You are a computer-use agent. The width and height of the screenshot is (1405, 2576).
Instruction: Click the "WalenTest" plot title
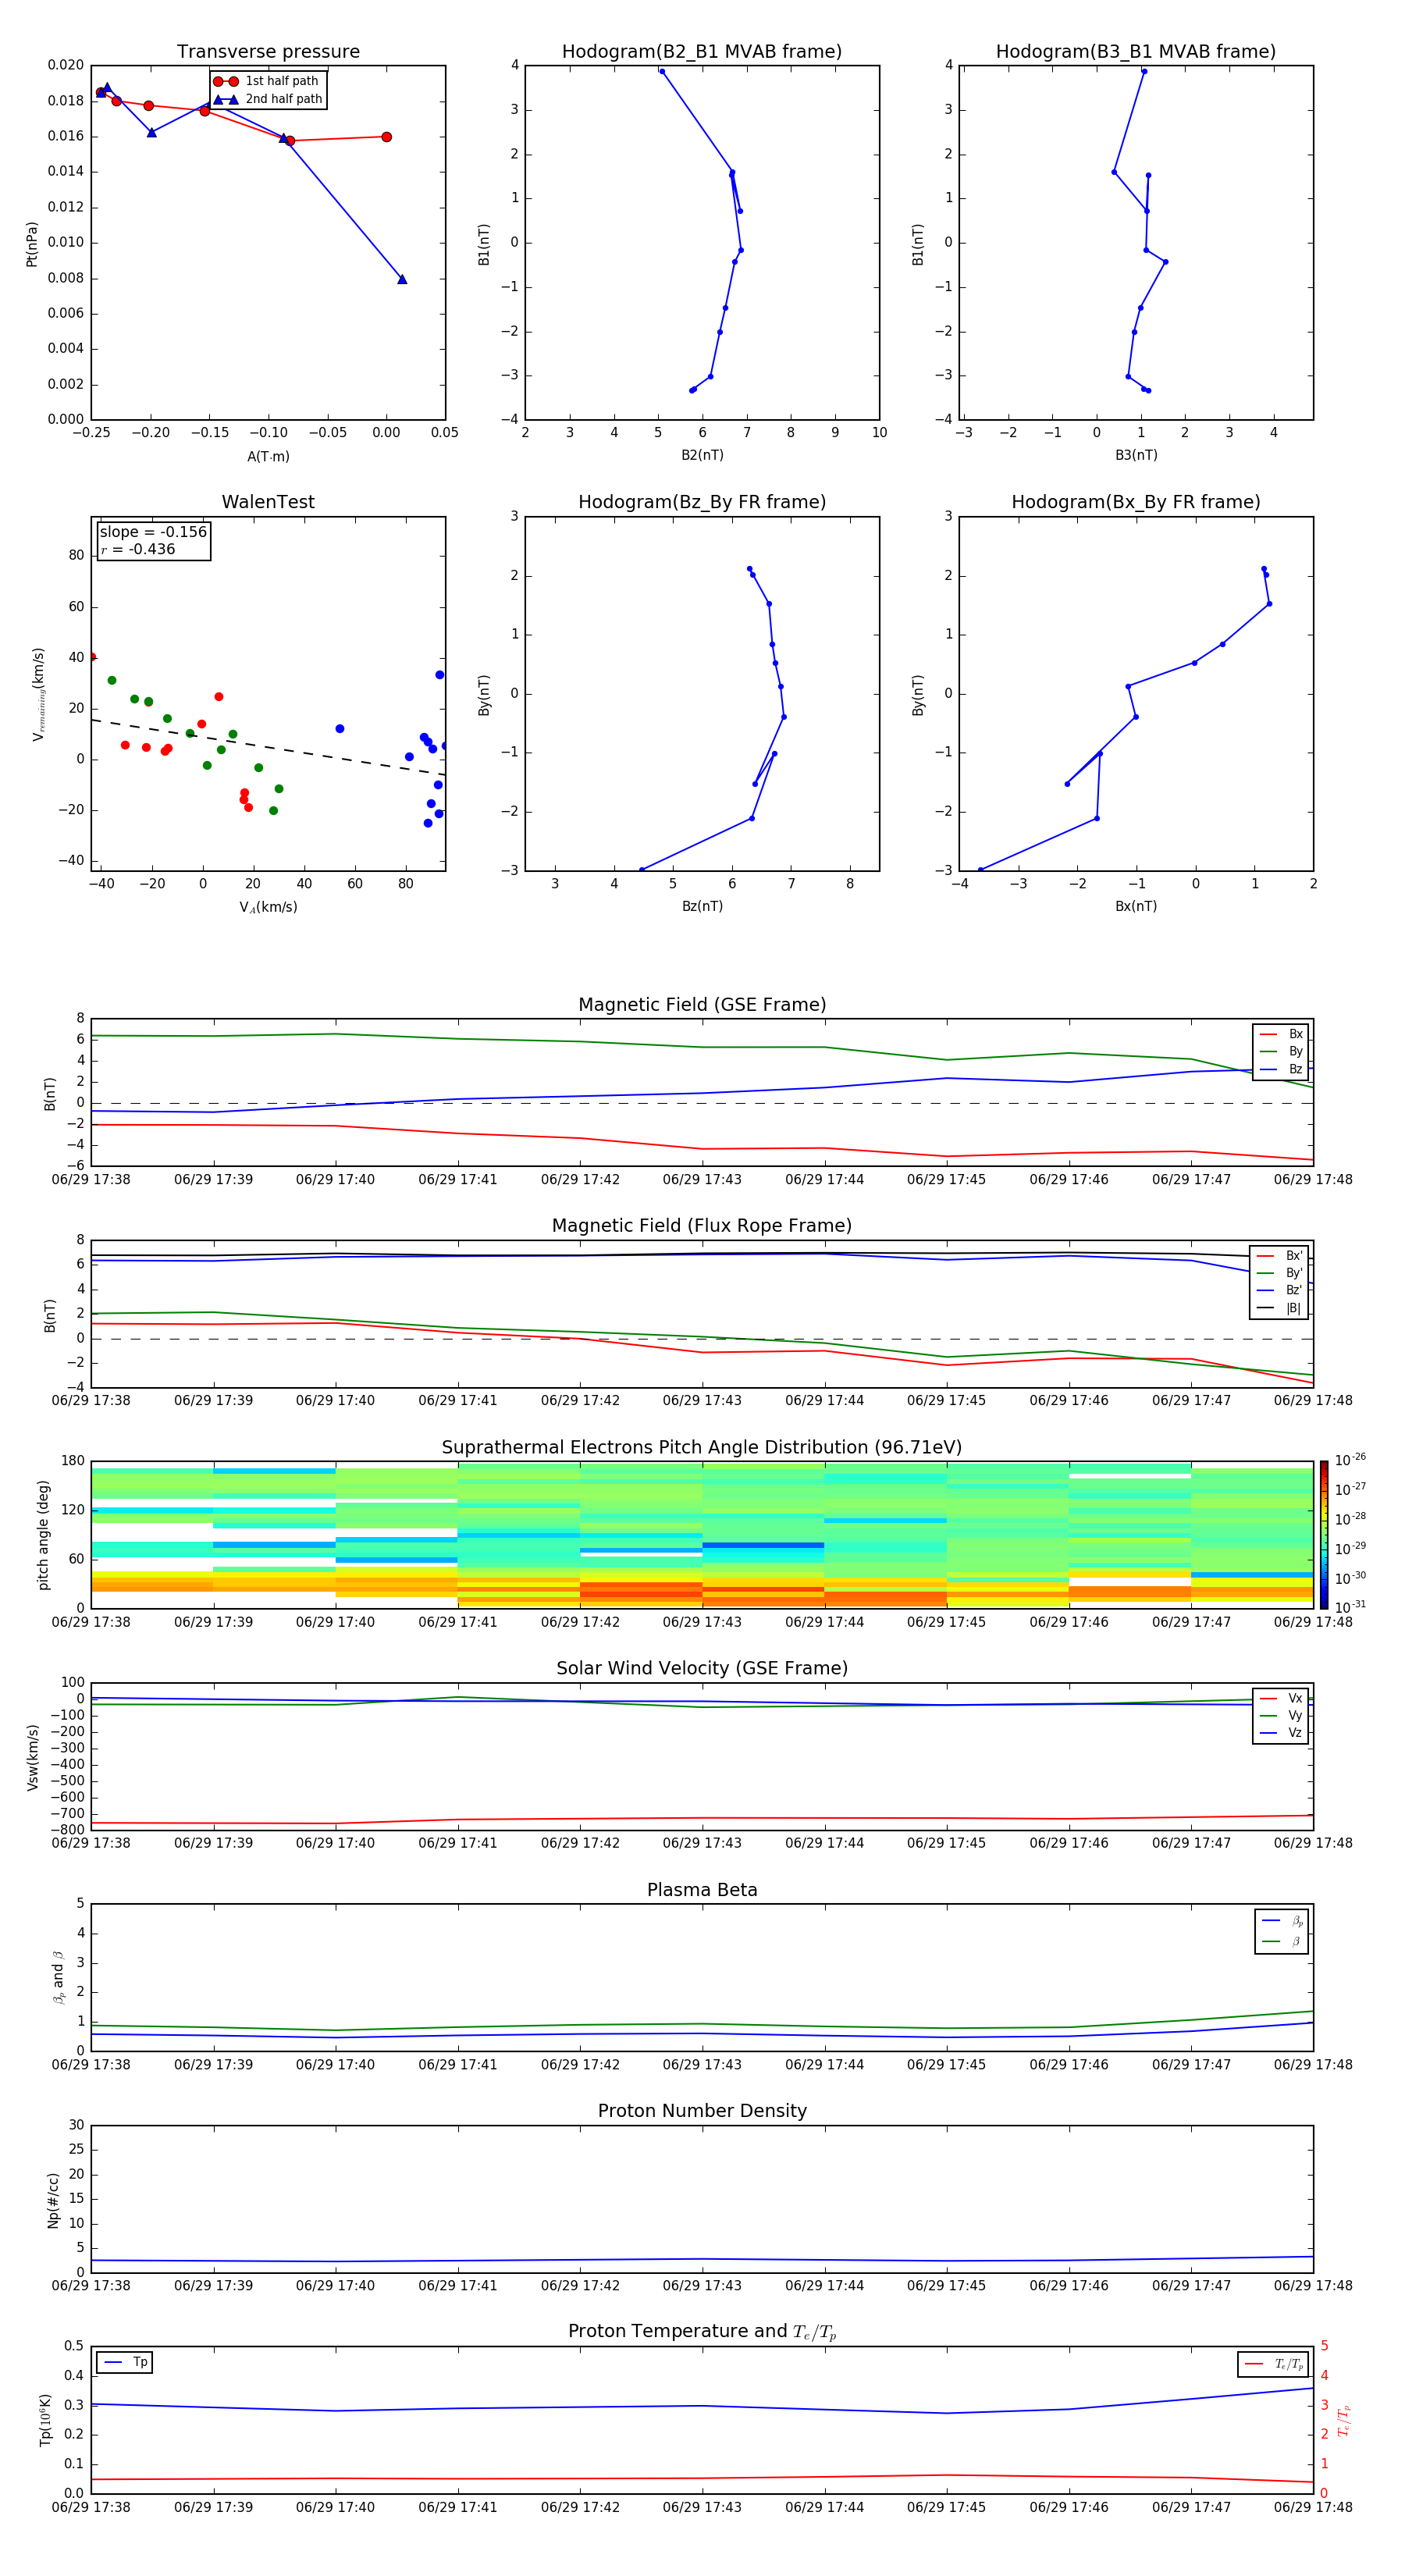click(268, 502)
